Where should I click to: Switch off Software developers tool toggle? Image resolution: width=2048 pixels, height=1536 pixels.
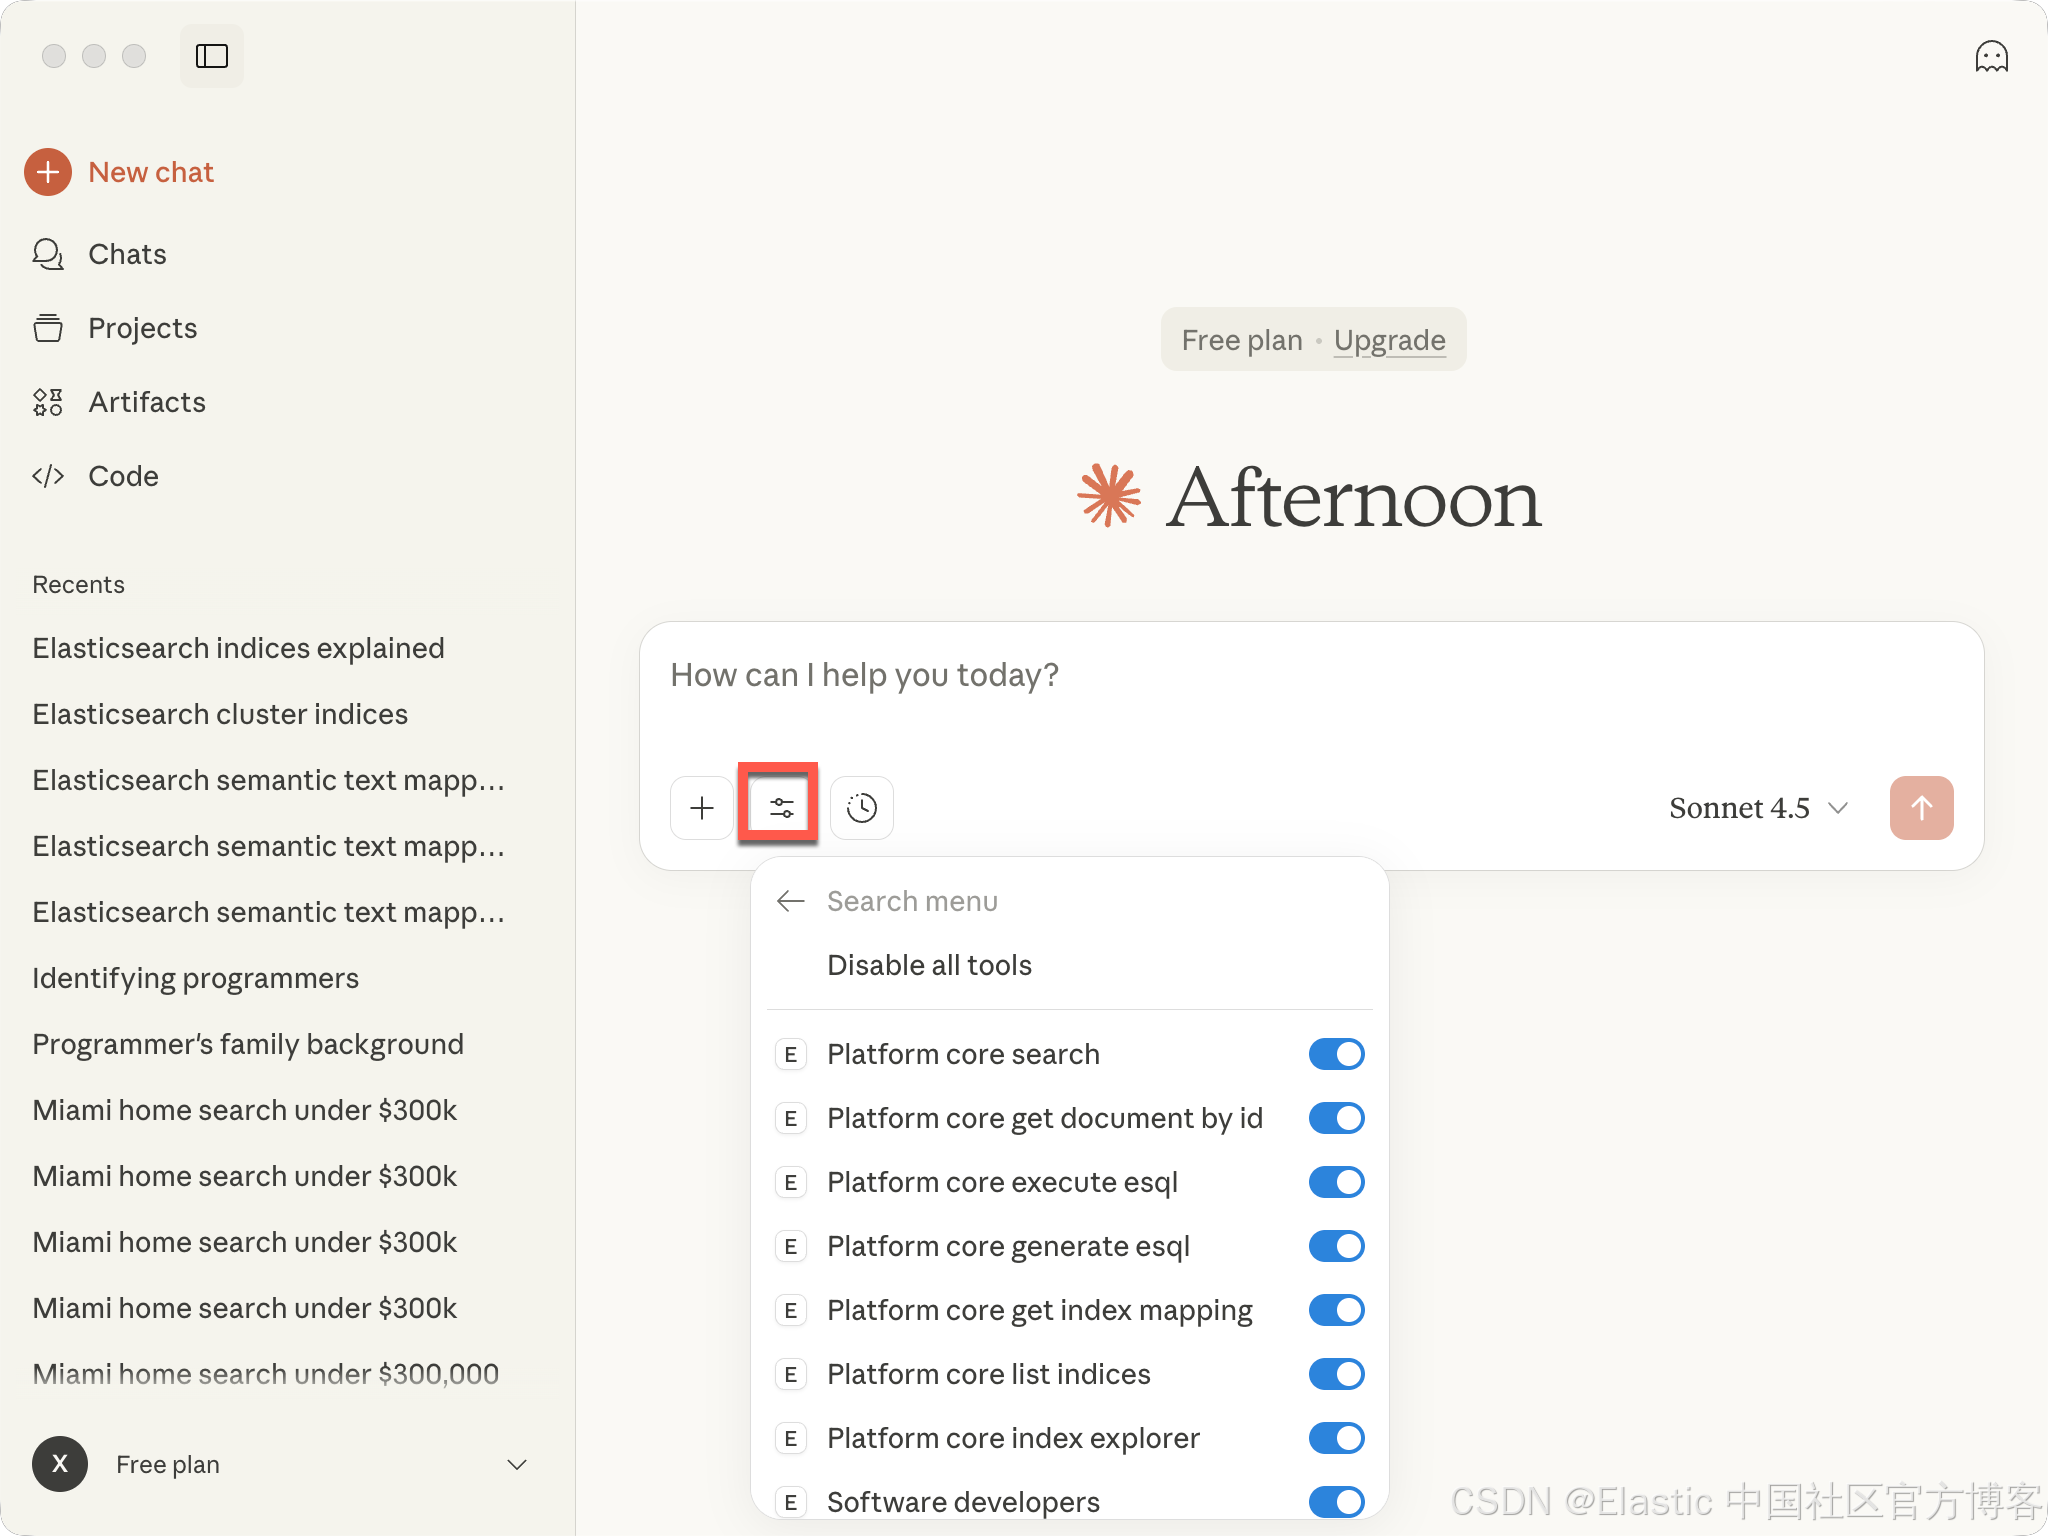click(x=1336, y=1501)
